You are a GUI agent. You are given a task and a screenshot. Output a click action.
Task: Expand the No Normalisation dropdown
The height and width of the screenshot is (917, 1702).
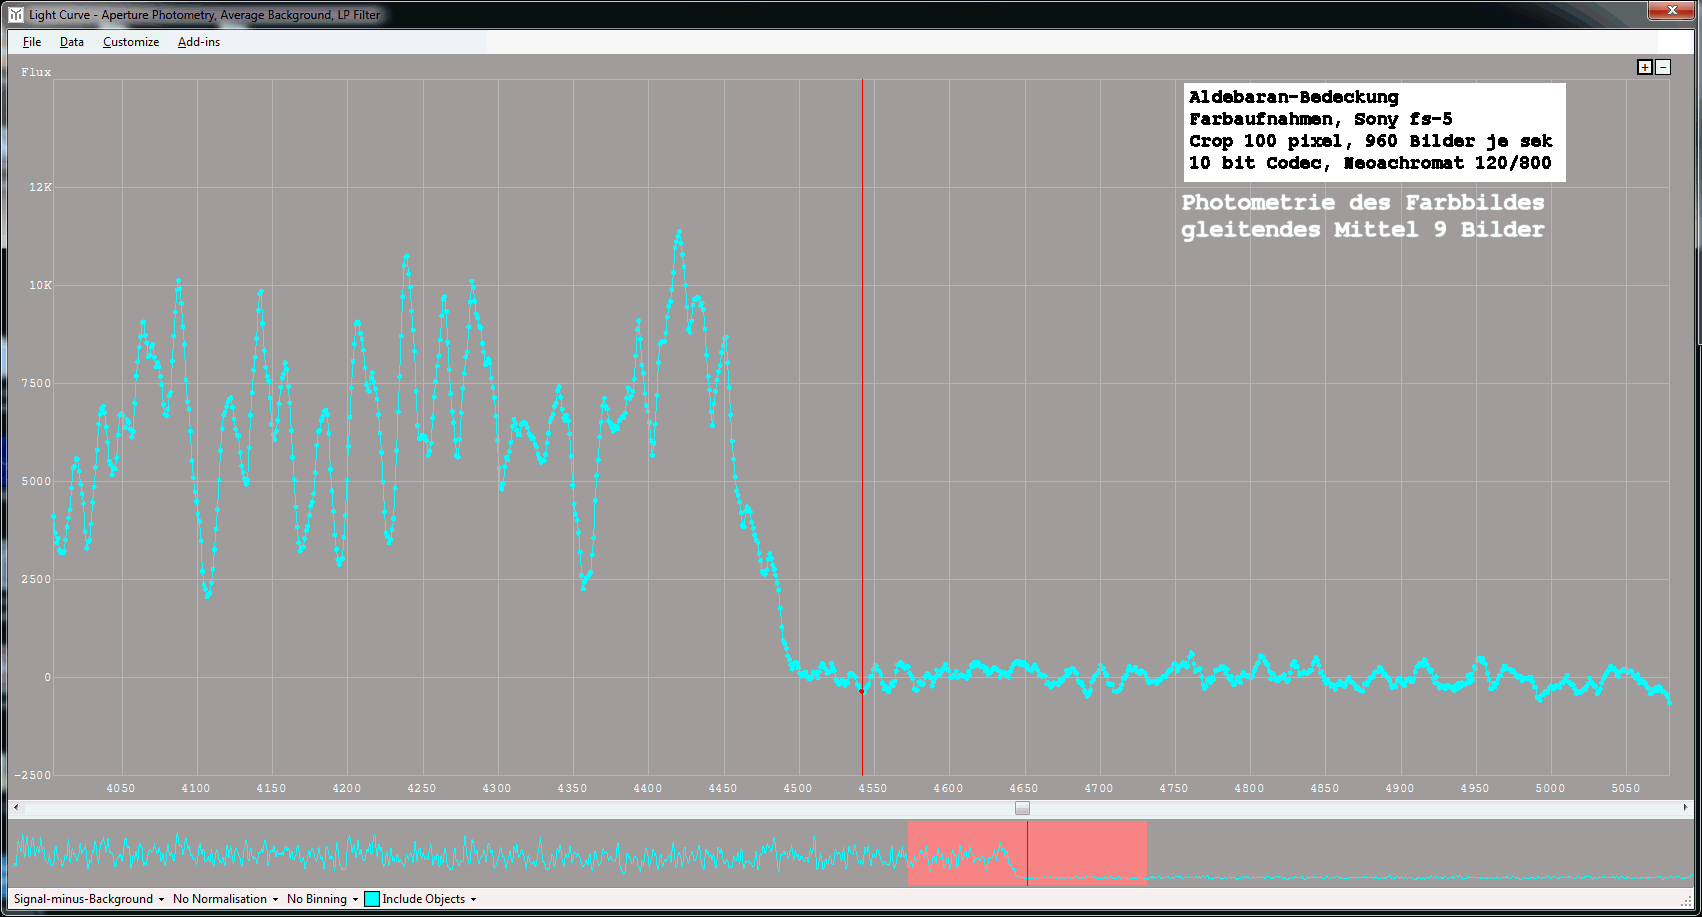coord(225,899)
